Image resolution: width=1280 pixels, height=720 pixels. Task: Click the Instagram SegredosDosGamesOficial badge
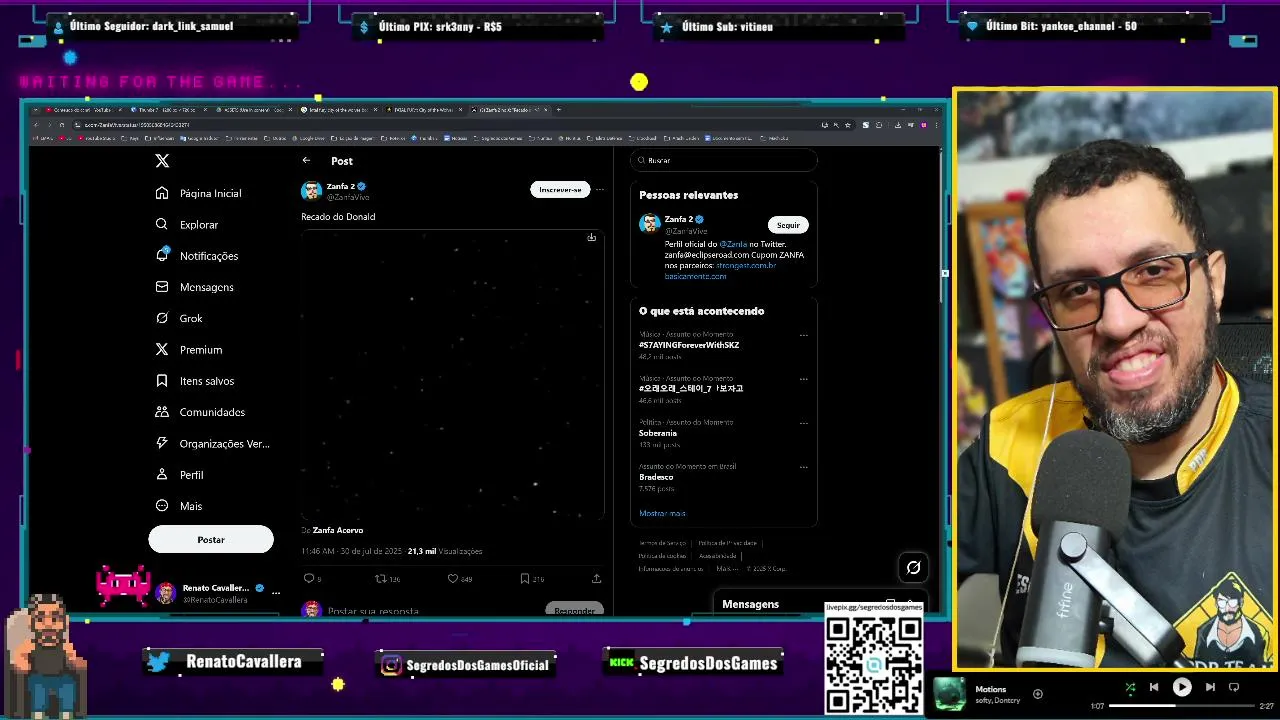(x=466, y=664)
